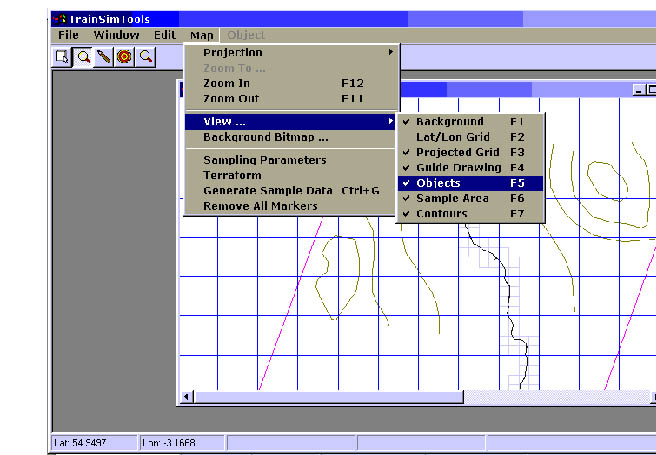Expand the Projection submenu

pyautogui.click(x=292, y=53)
